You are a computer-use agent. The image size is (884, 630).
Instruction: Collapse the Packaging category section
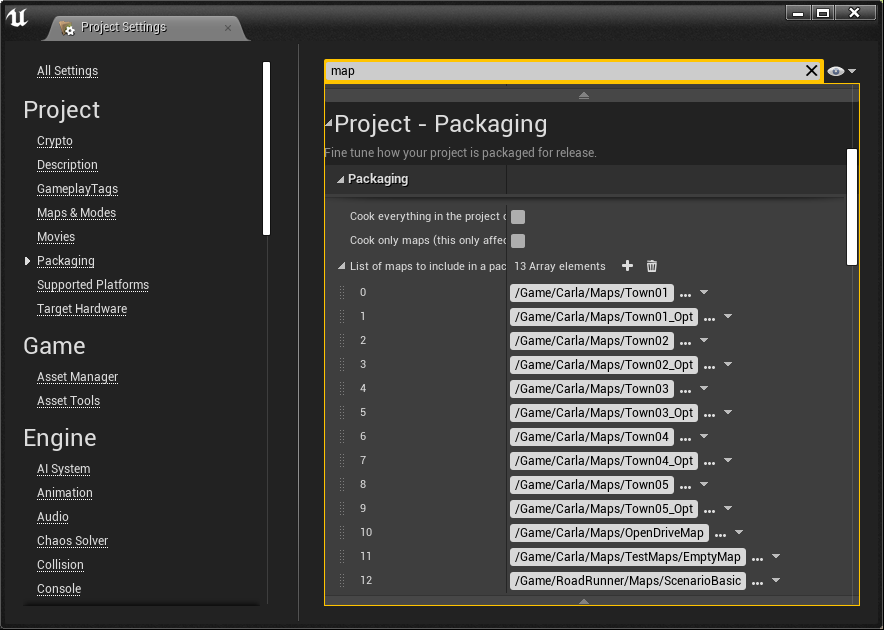[340, 180]
